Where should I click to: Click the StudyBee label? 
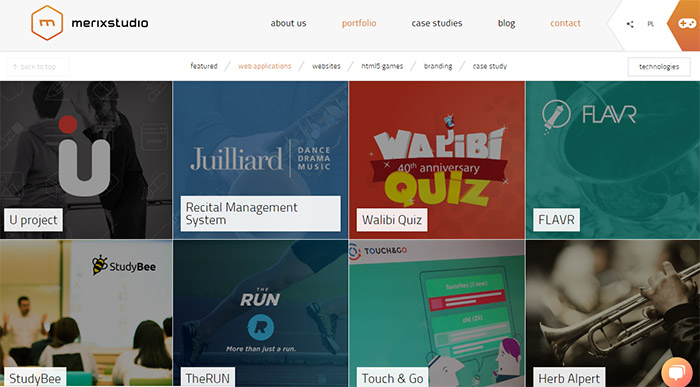[35, 378]
